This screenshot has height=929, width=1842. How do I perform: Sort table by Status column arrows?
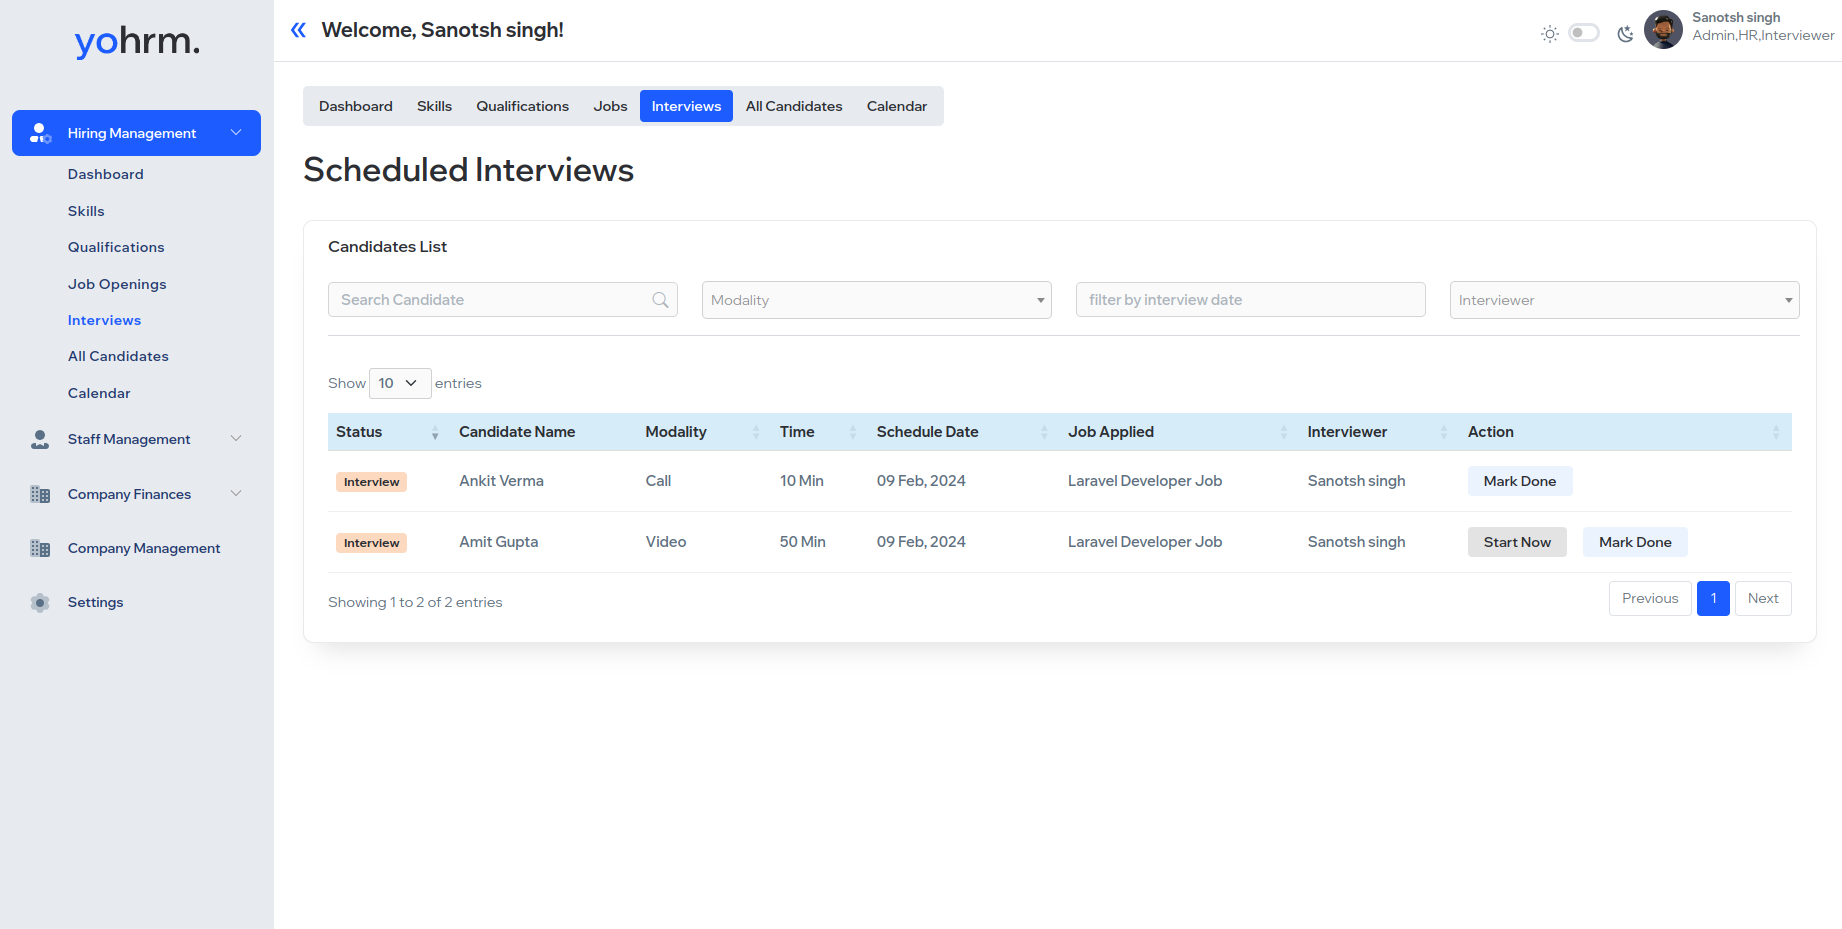pyautogui.click(x=435, y=432)
